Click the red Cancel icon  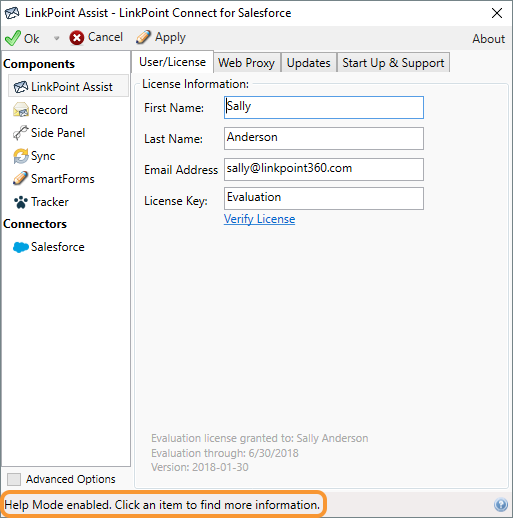77,38
